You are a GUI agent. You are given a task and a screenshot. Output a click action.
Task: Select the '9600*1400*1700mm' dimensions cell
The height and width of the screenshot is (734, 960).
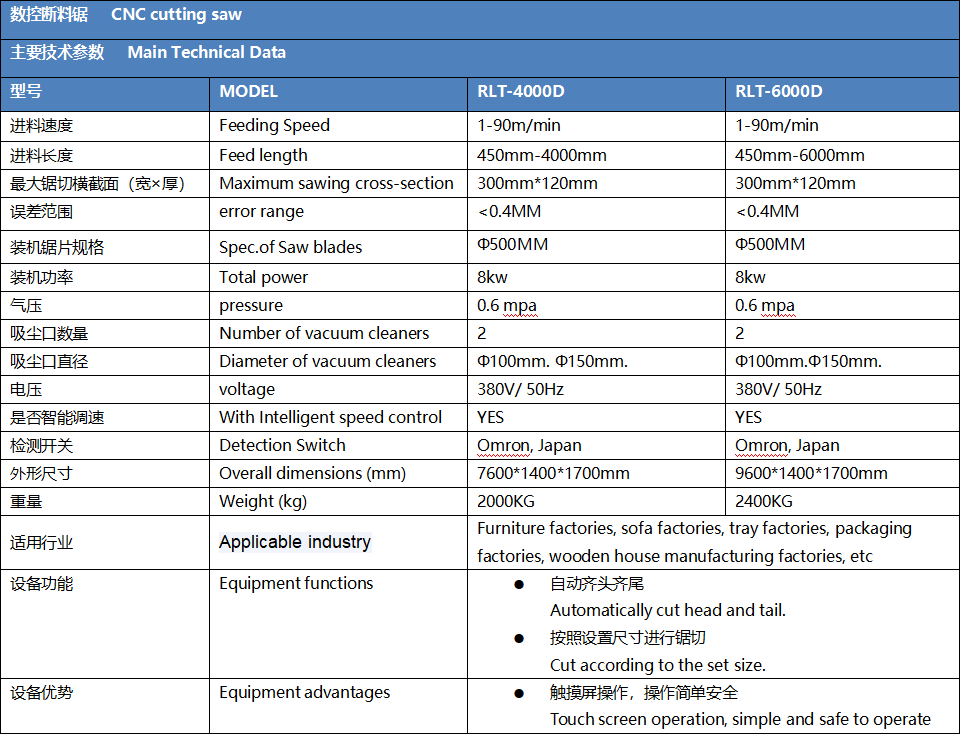click(842, 473)
